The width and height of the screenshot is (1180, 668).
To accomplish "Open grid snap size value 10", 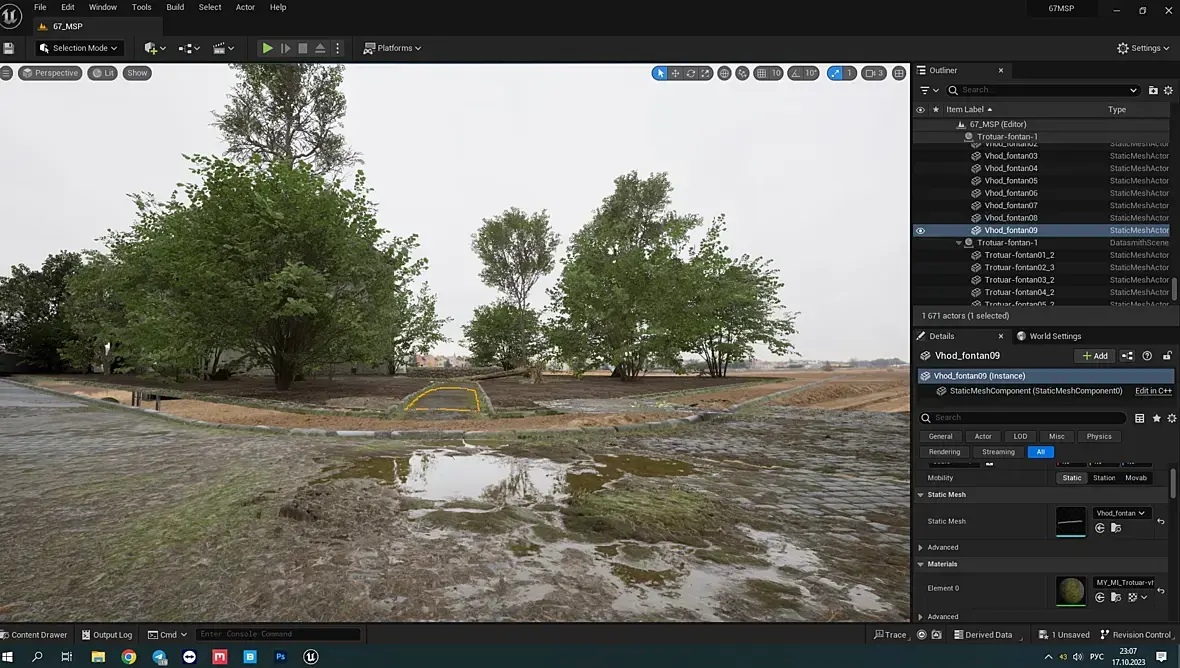I will click(x=776, y=73).
